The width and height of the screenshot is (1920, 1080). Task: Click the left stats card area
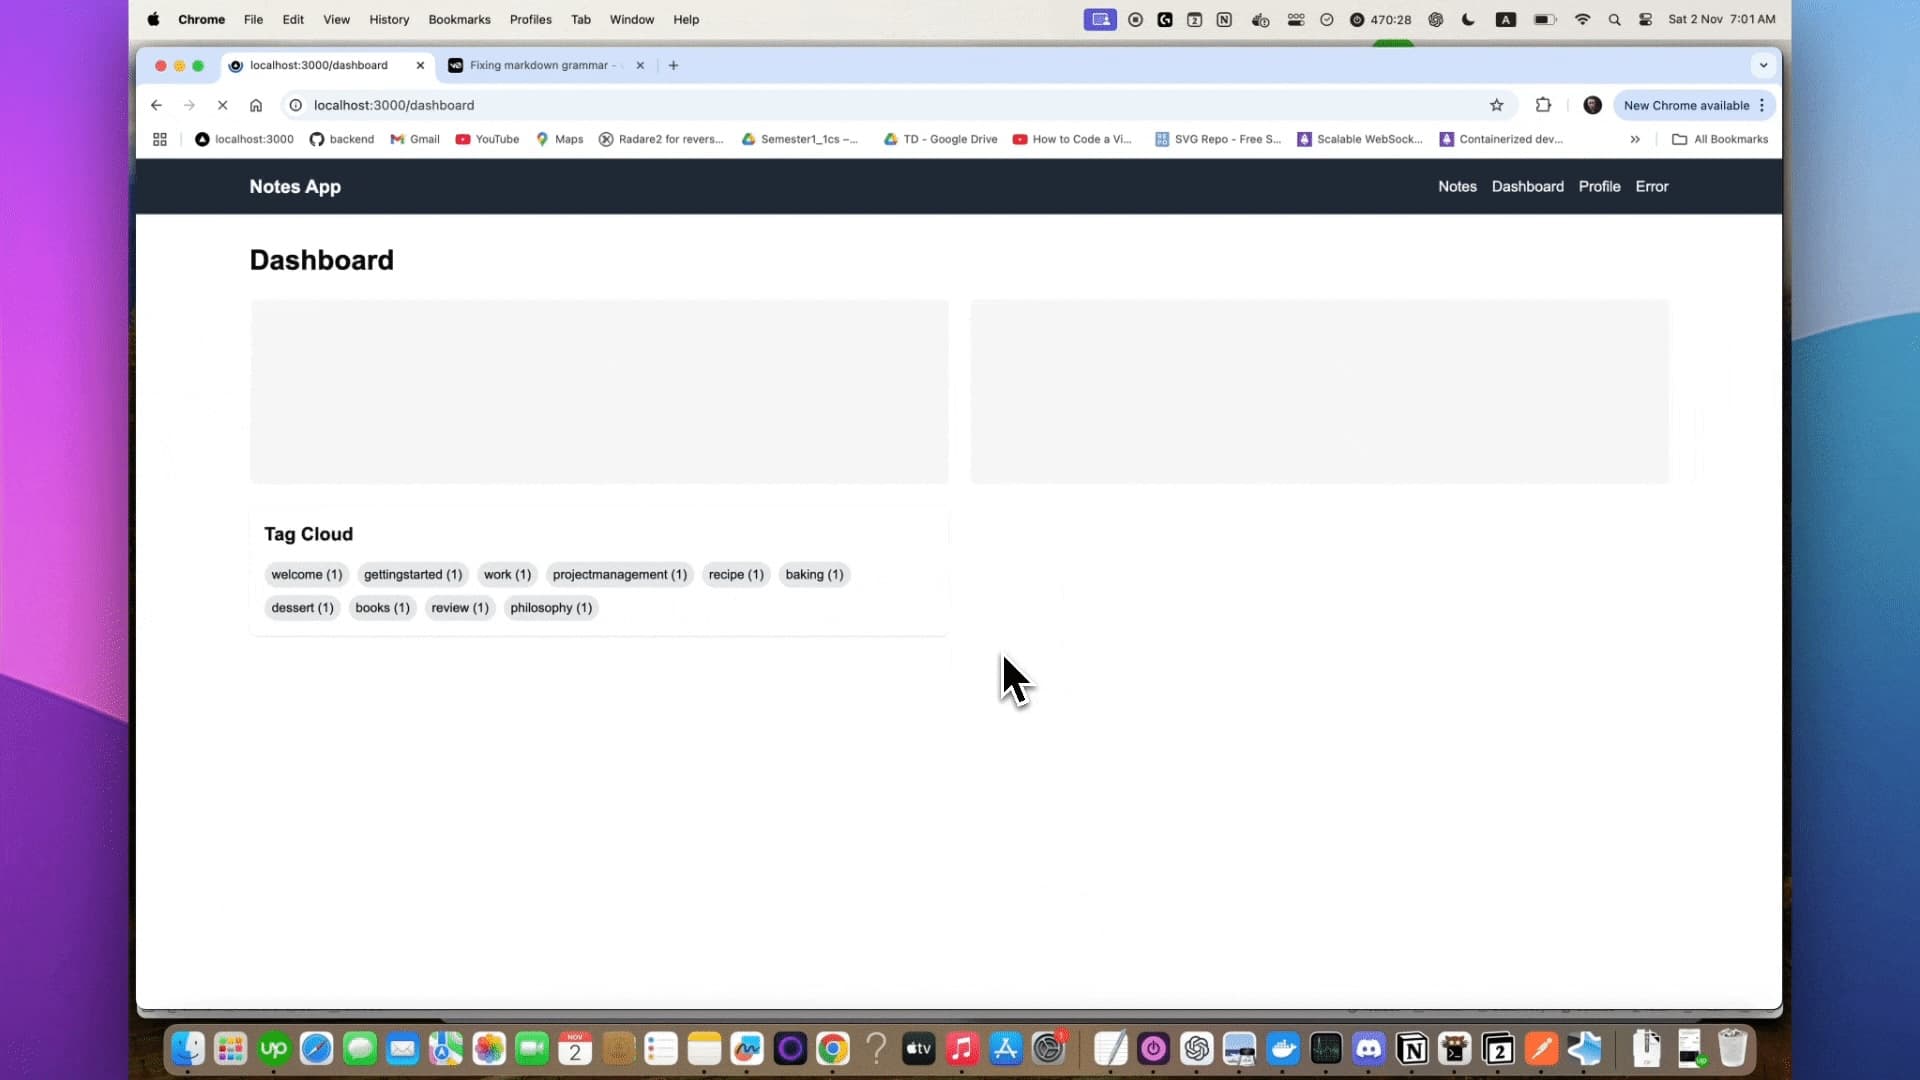[x=599, y=392]
